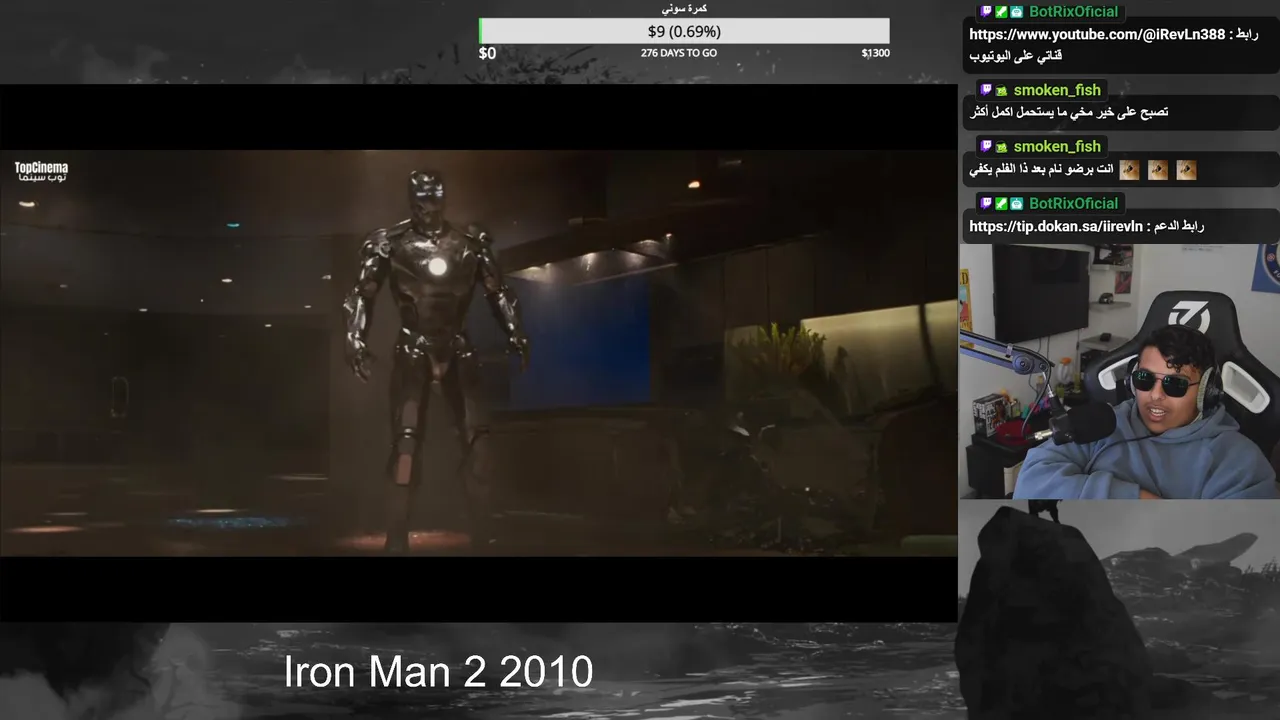Click robot bot badge on top BotRixOficial message
Viewport: 1280px width, 720px height.
[x=1016, y=12]
